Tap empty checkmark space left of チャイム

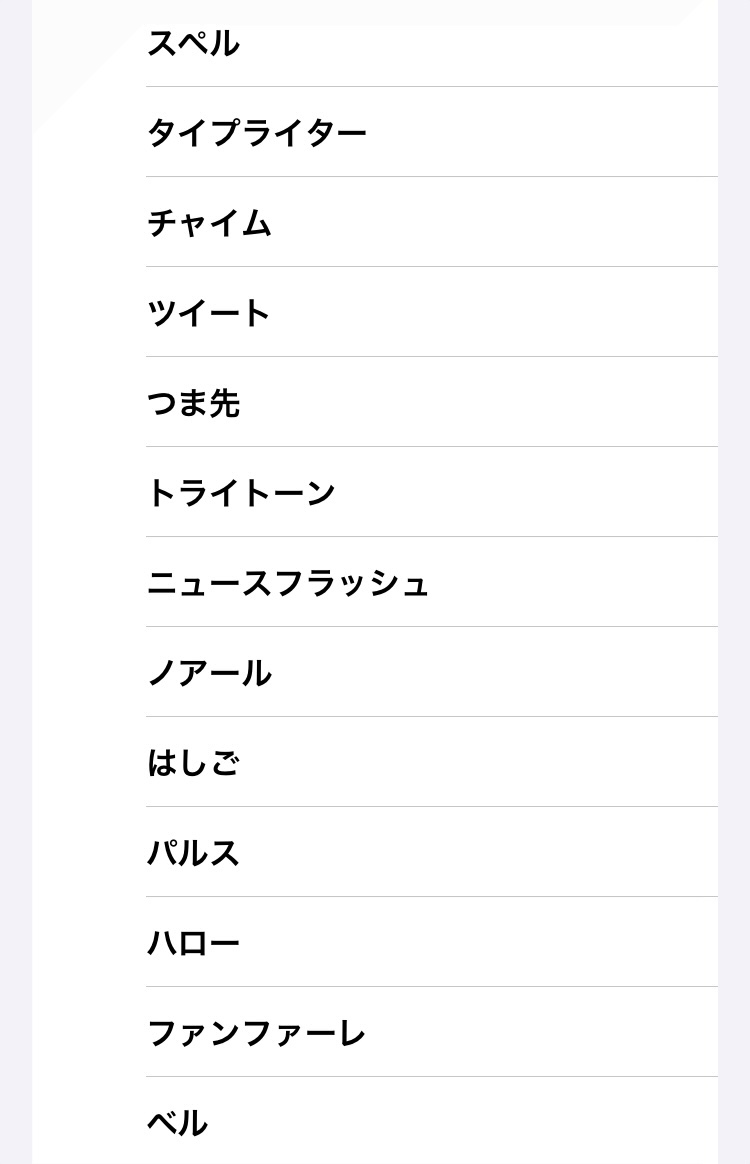click(90, 223)
